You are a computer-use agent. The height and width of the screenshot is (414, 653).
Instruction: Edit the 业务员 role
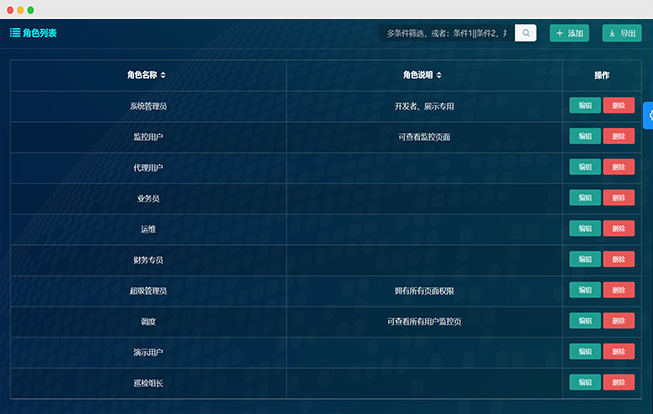[x=585, y=198]
